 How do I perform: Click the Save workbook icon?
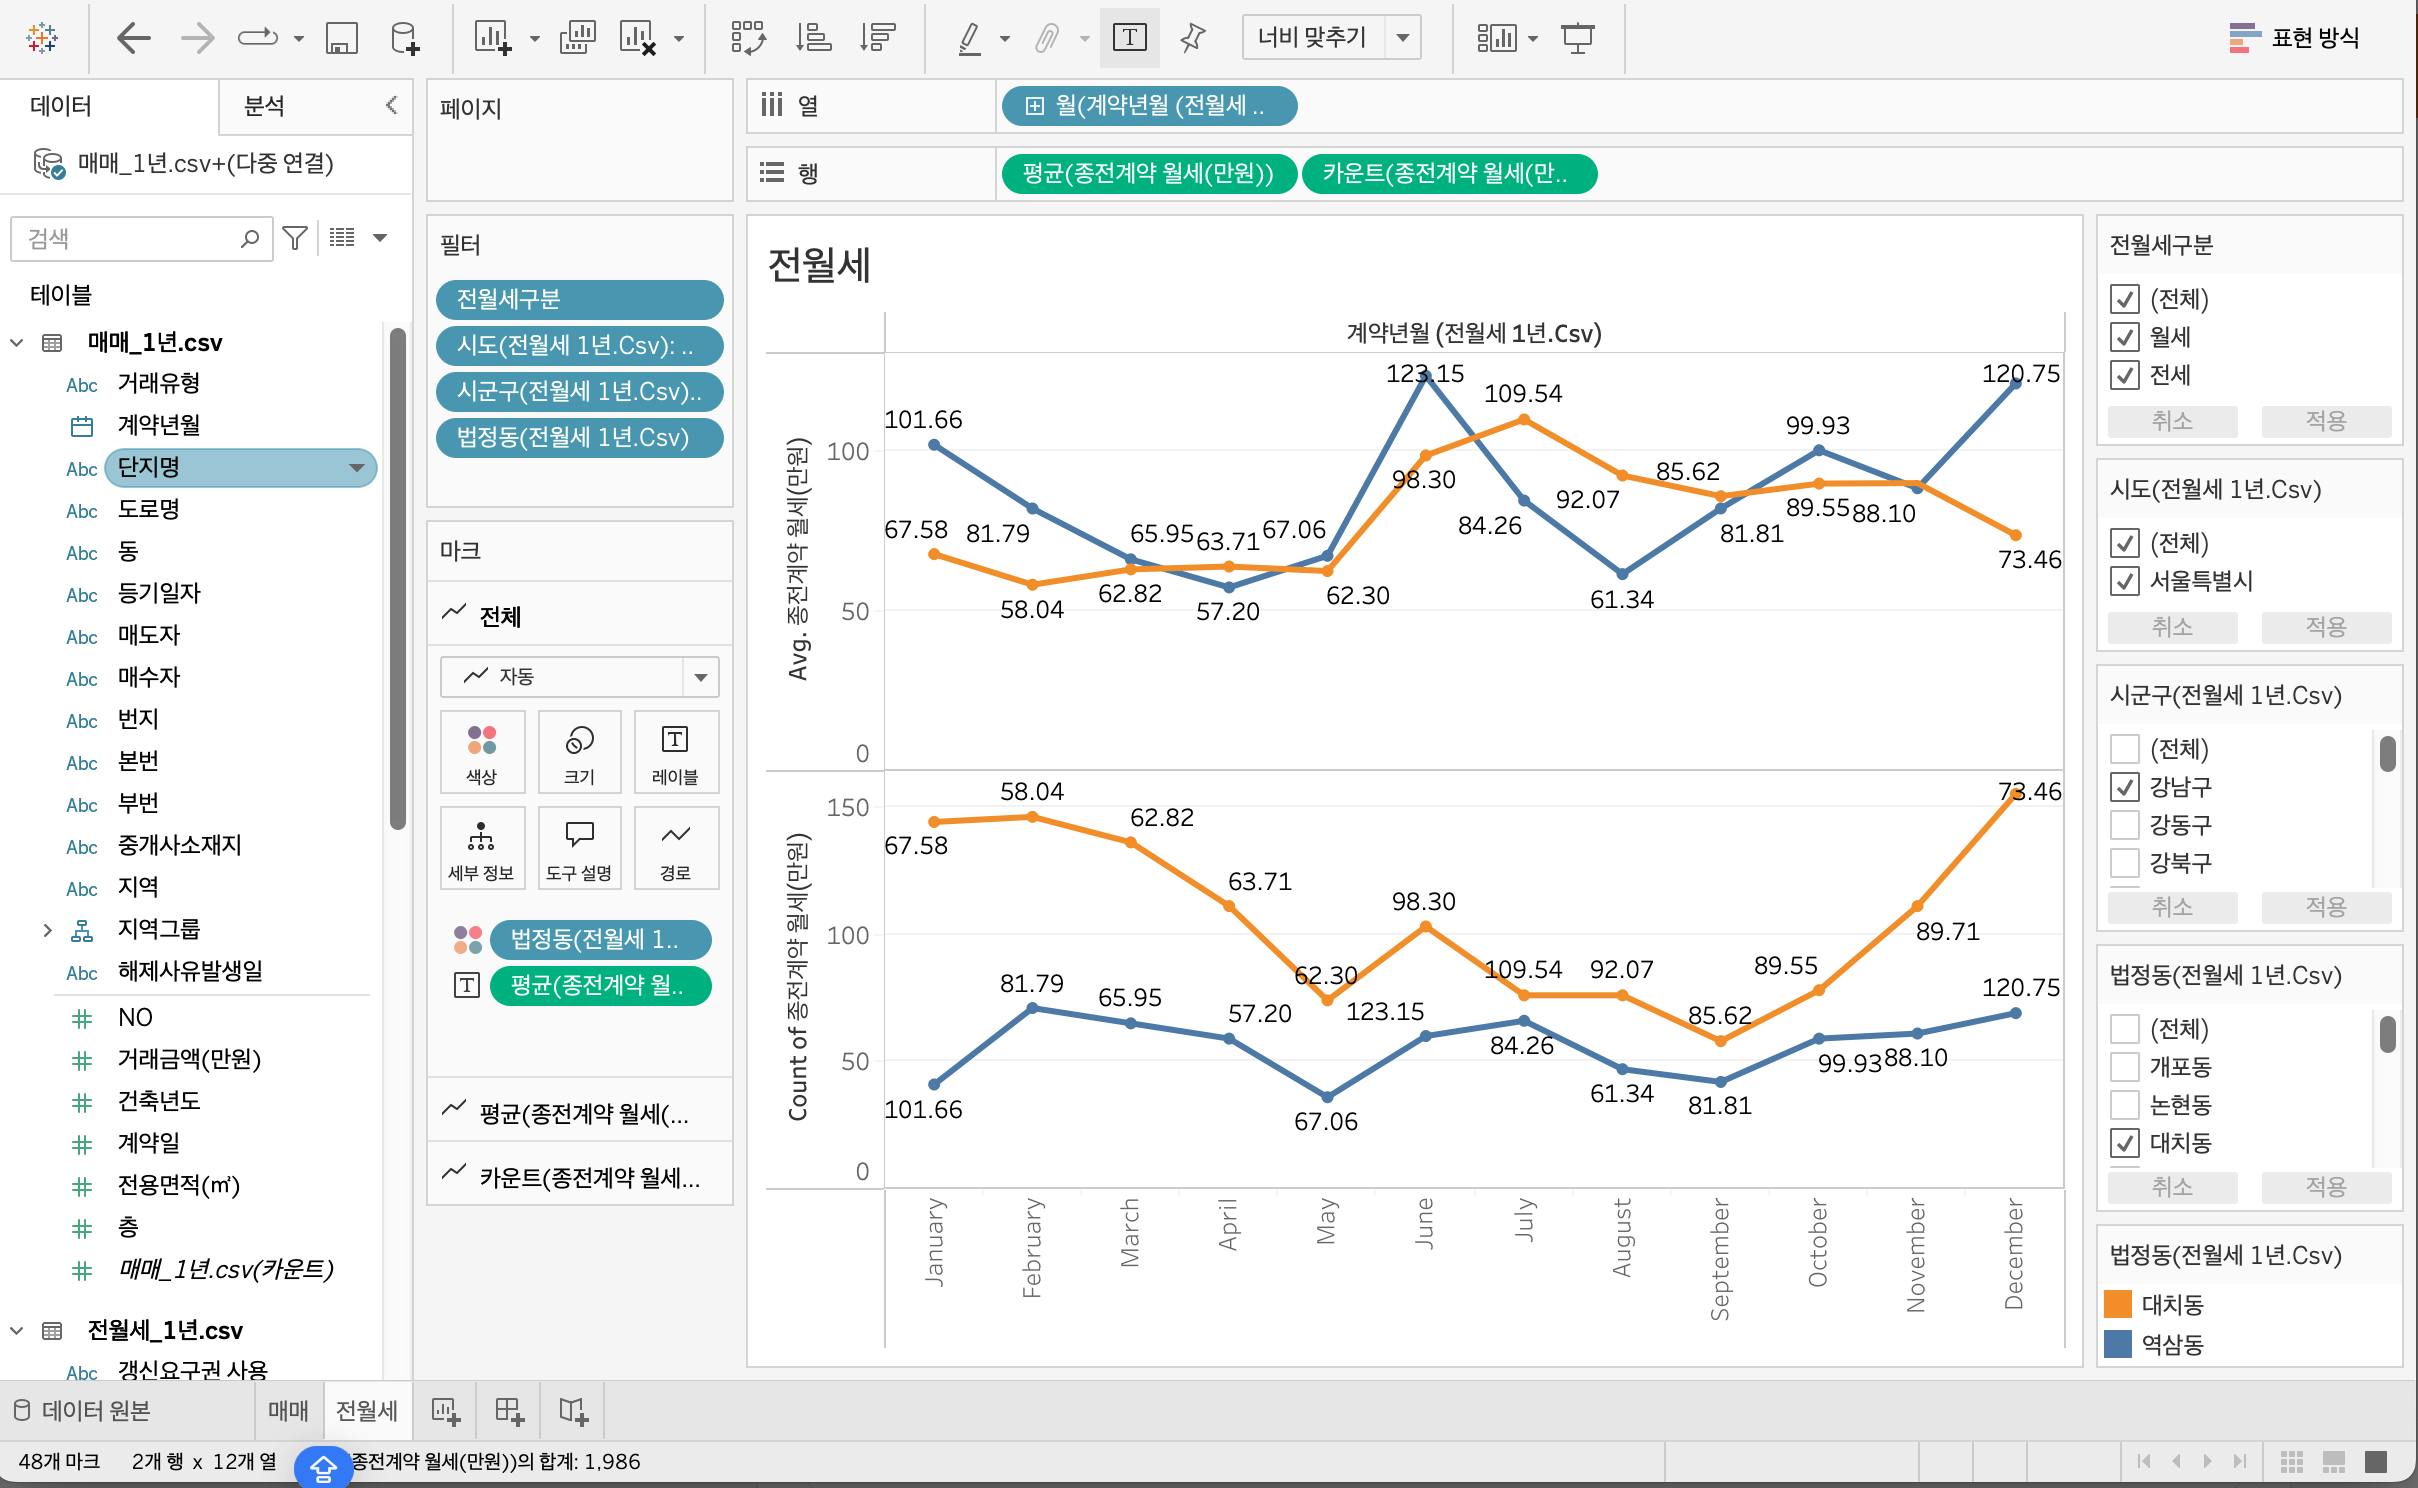click(341, 39)
